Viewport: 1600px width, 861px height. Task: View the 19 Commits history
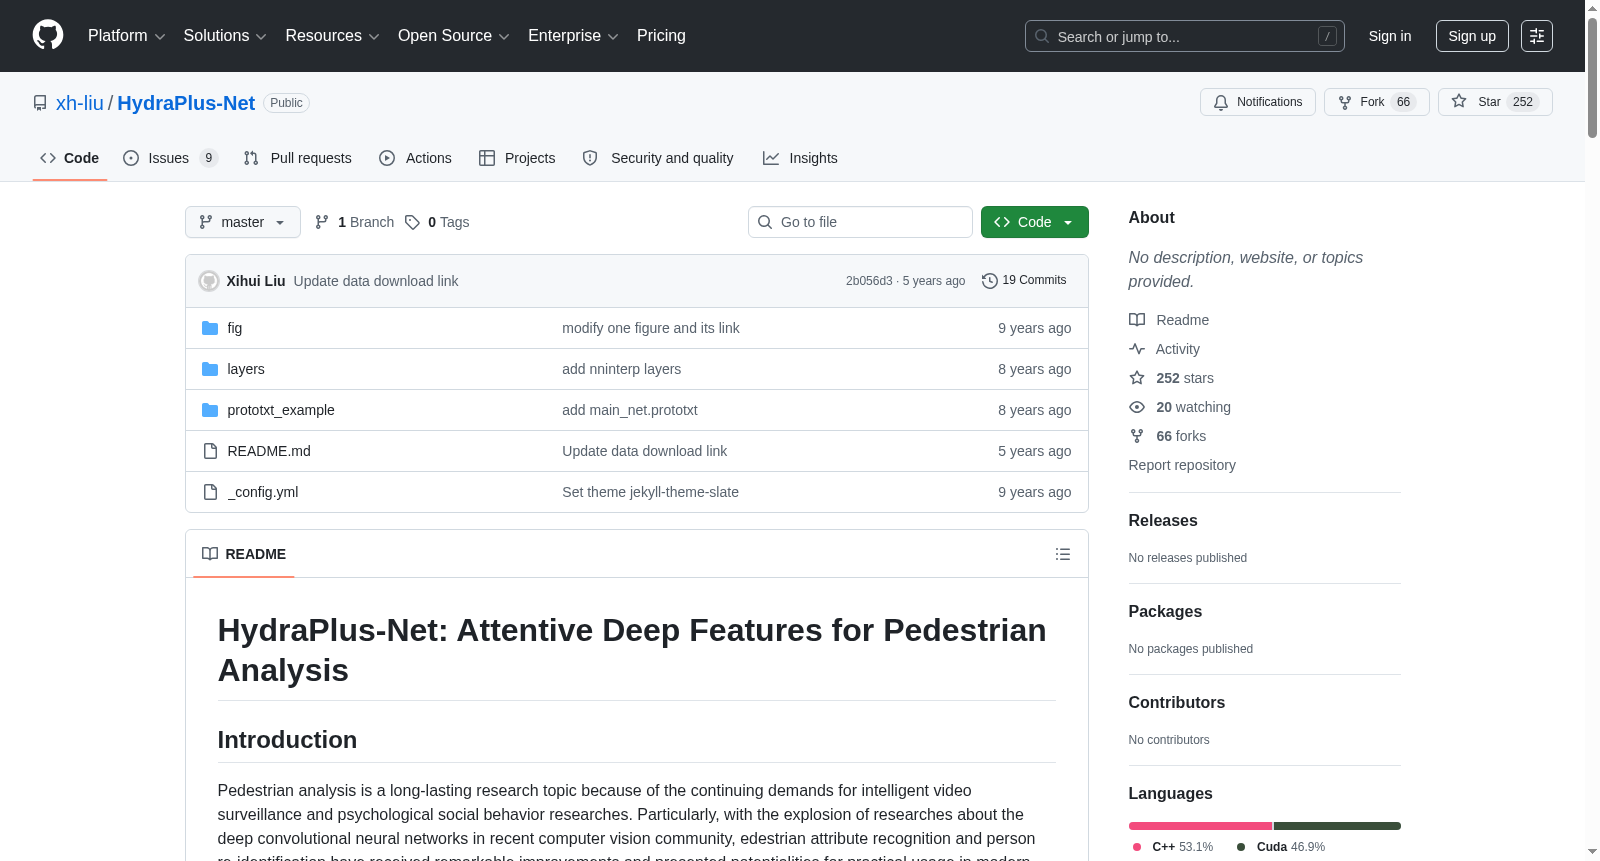point(1025,281)
